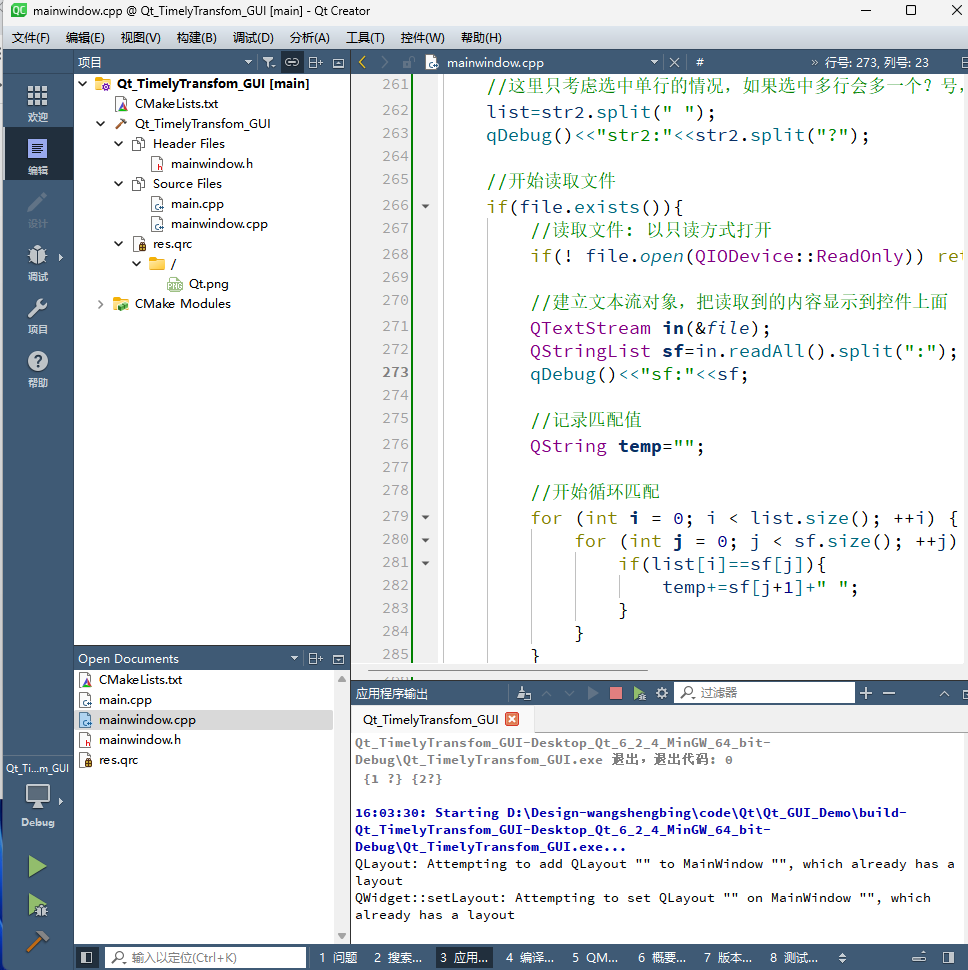Switch to the 2 搜索 results pane

tap(398, 958)
